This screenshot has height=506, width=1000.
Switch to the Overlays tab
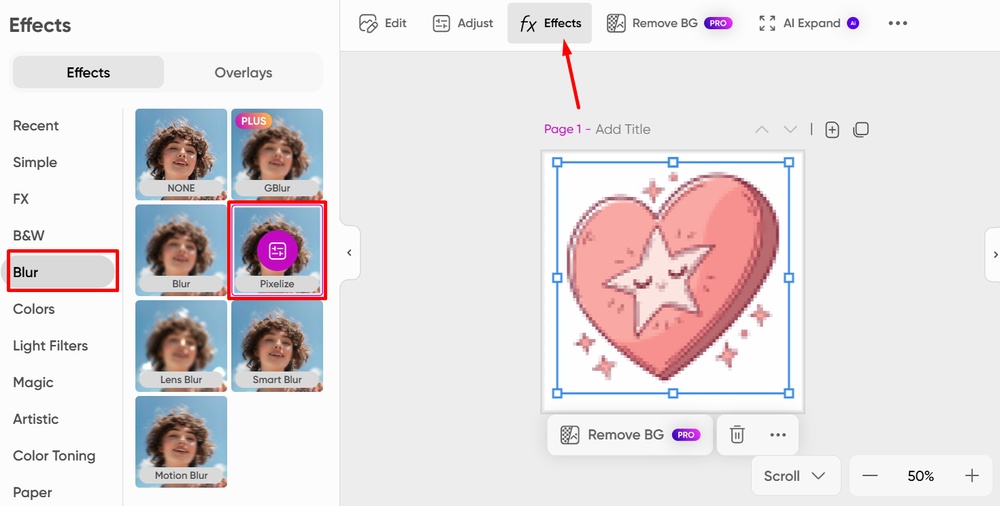click(243, 73)
